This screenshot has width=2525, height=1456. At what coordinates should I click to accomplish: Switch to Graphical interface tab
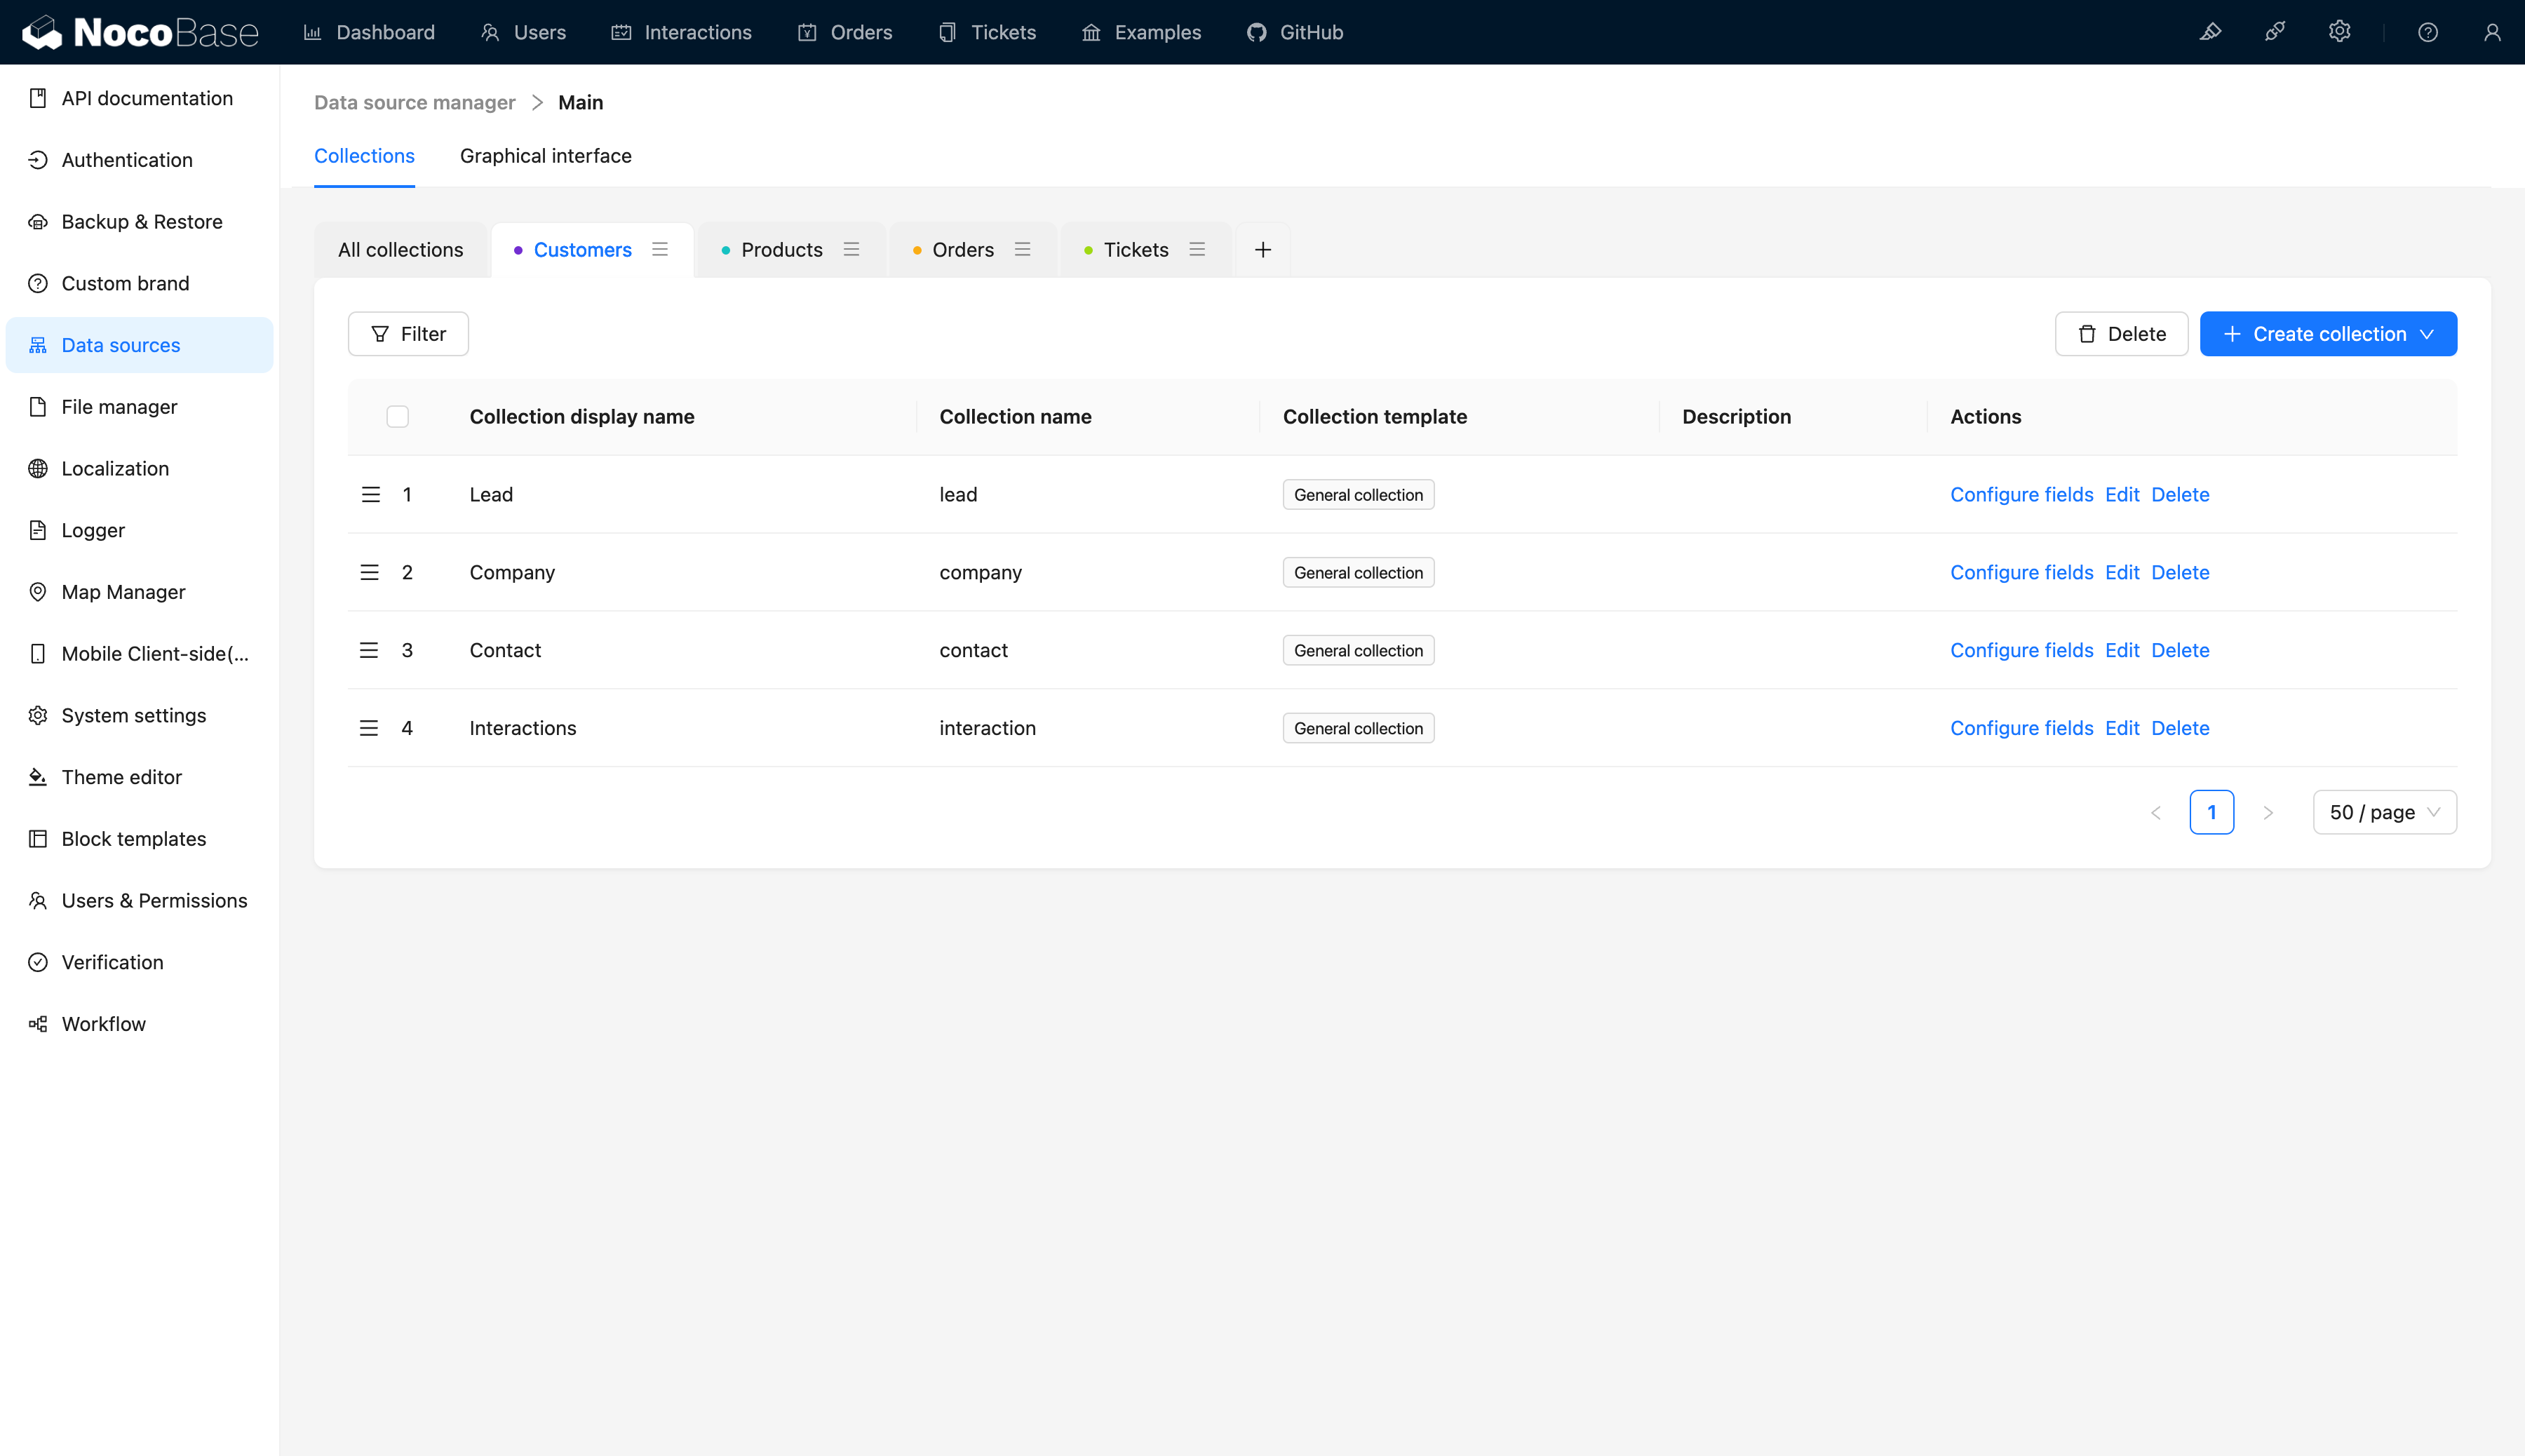click(x=545, y=156)
